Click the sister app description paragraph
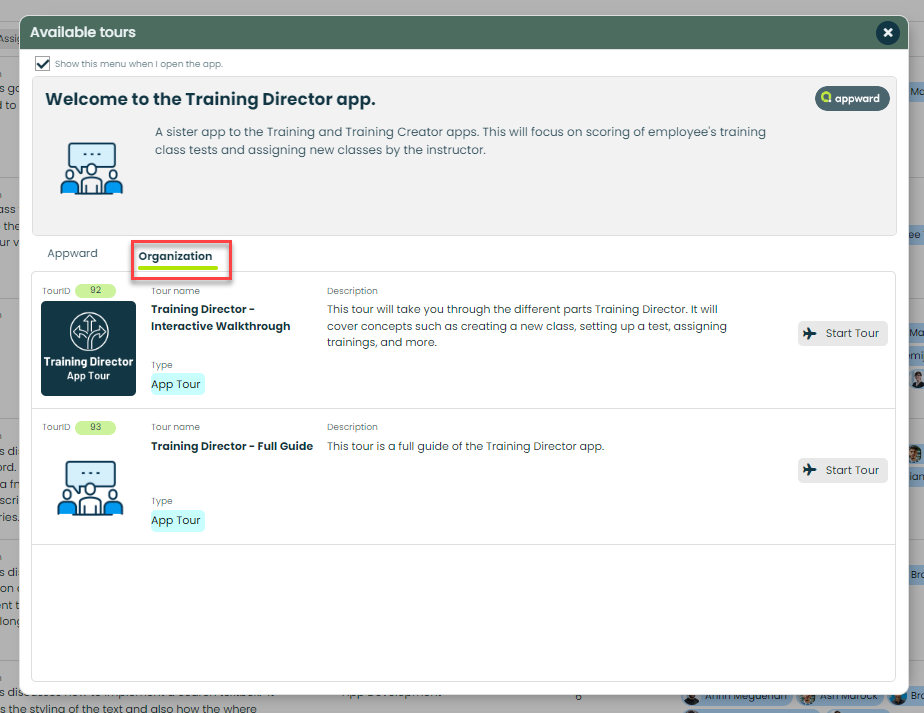The width and height of the screenshot is (924, 713). click(460, 141)
